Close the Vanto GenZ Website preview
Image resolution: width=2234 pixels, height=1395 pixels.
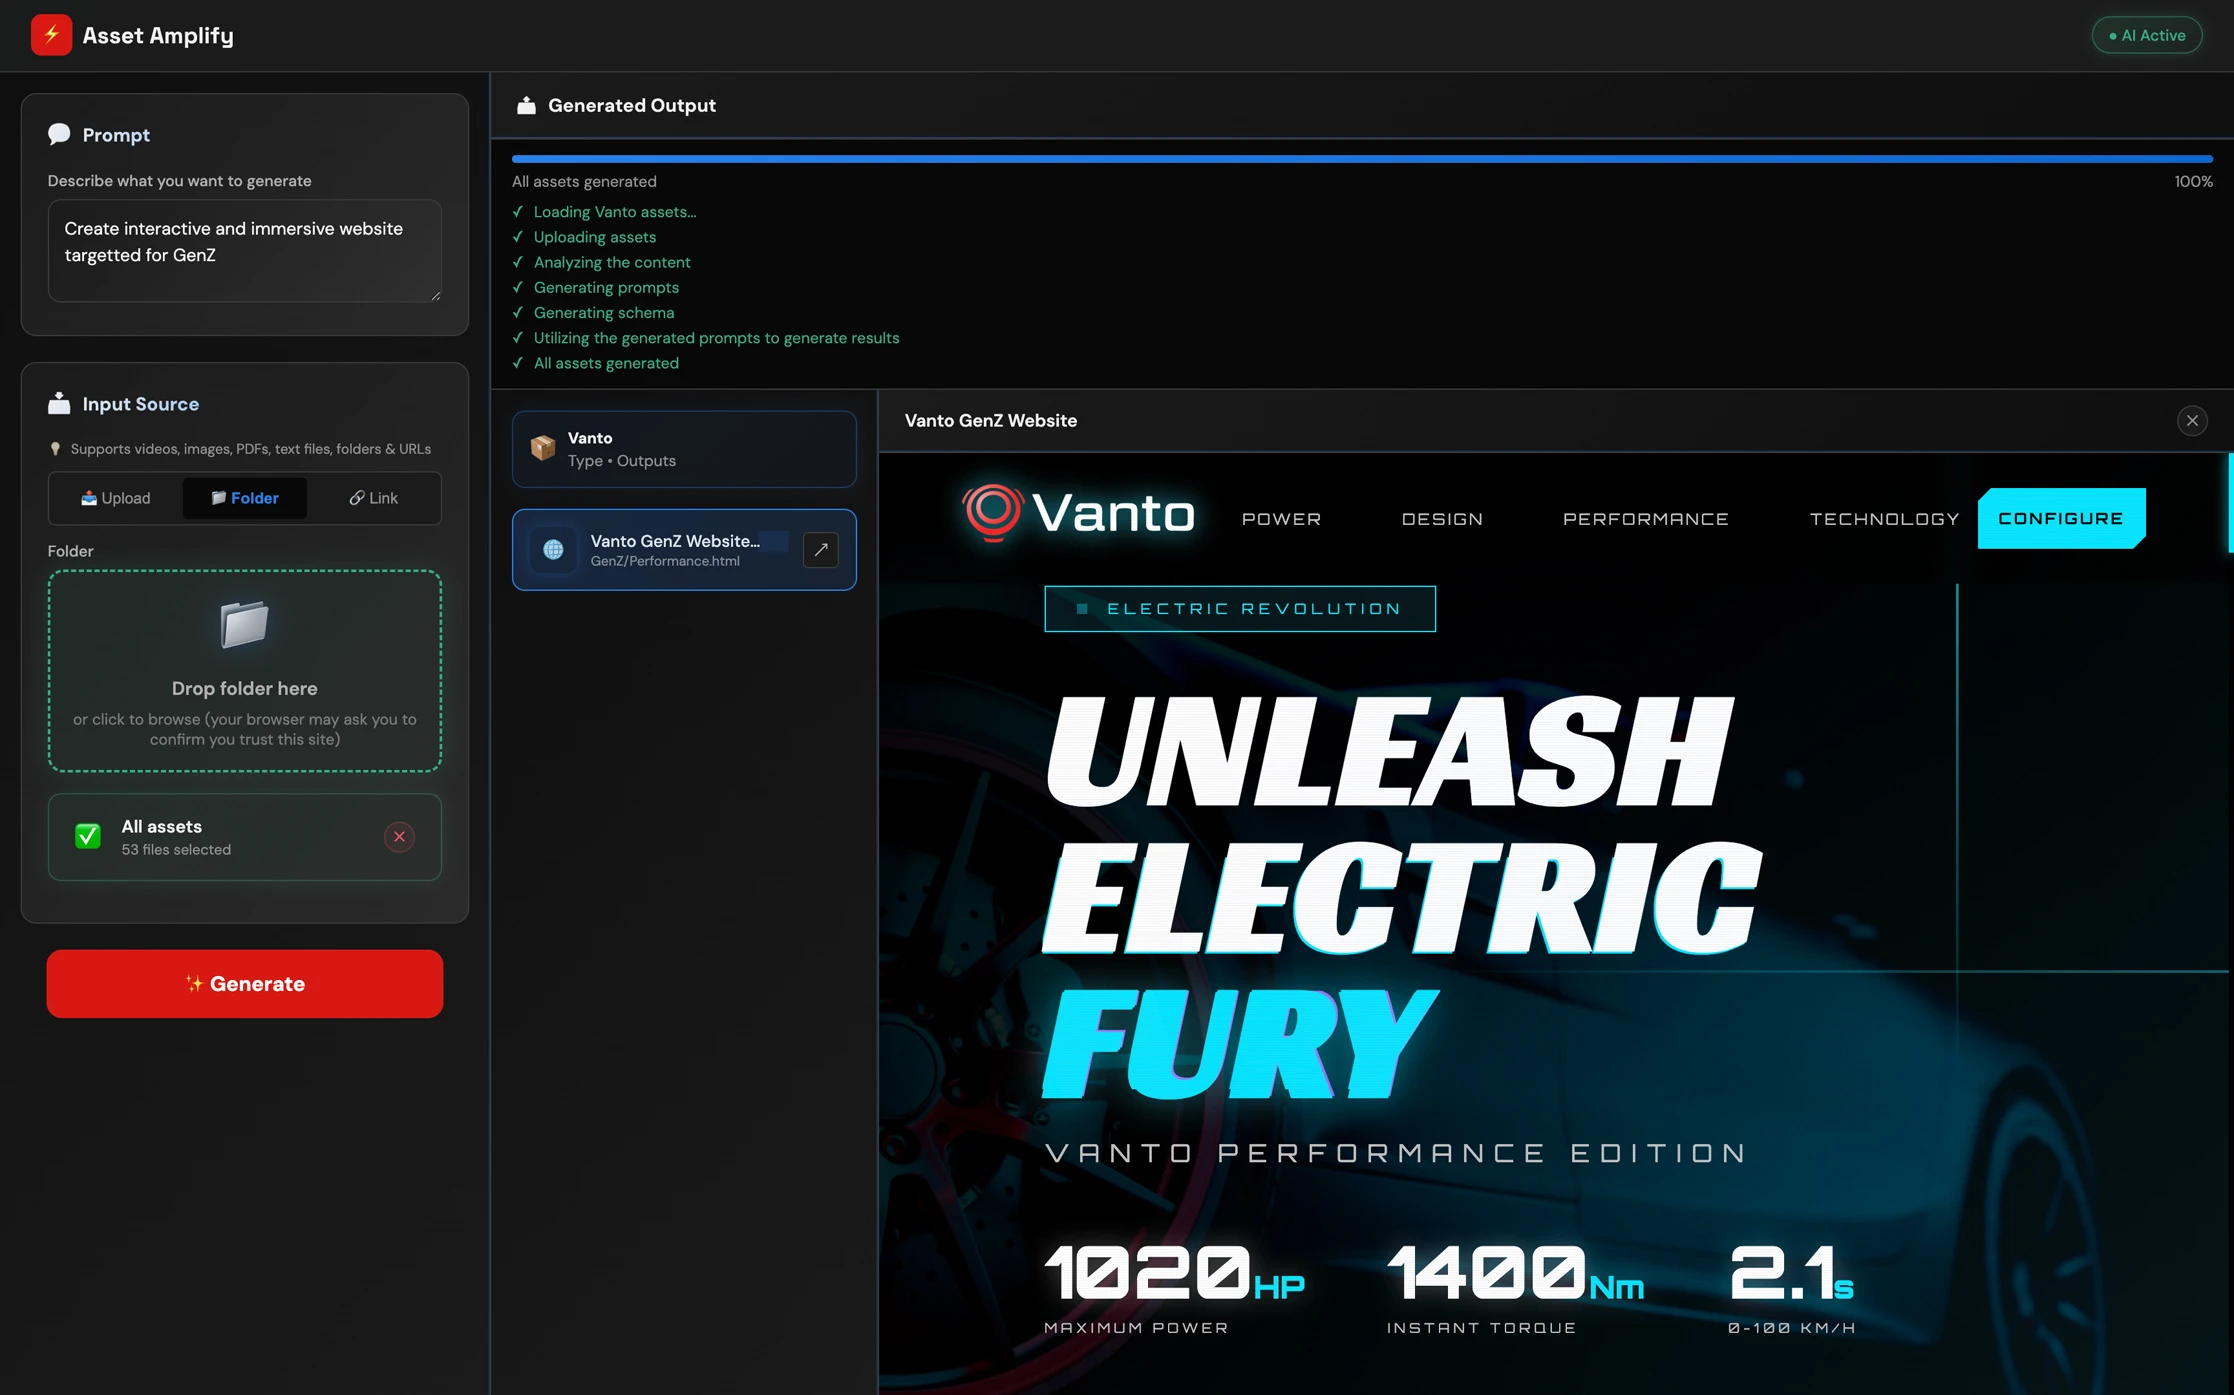pyautogui.click(x=2192, y=421)
